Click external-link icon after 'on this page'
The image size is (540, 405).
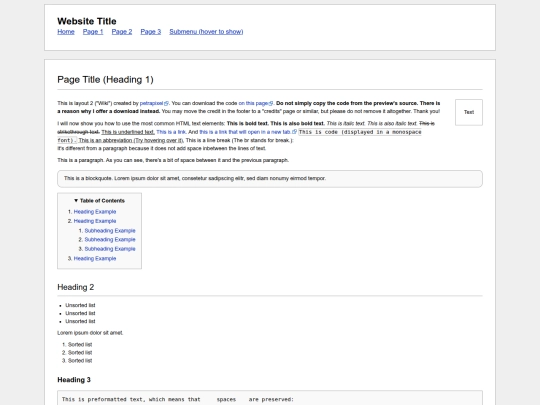[x=271, y=103]
